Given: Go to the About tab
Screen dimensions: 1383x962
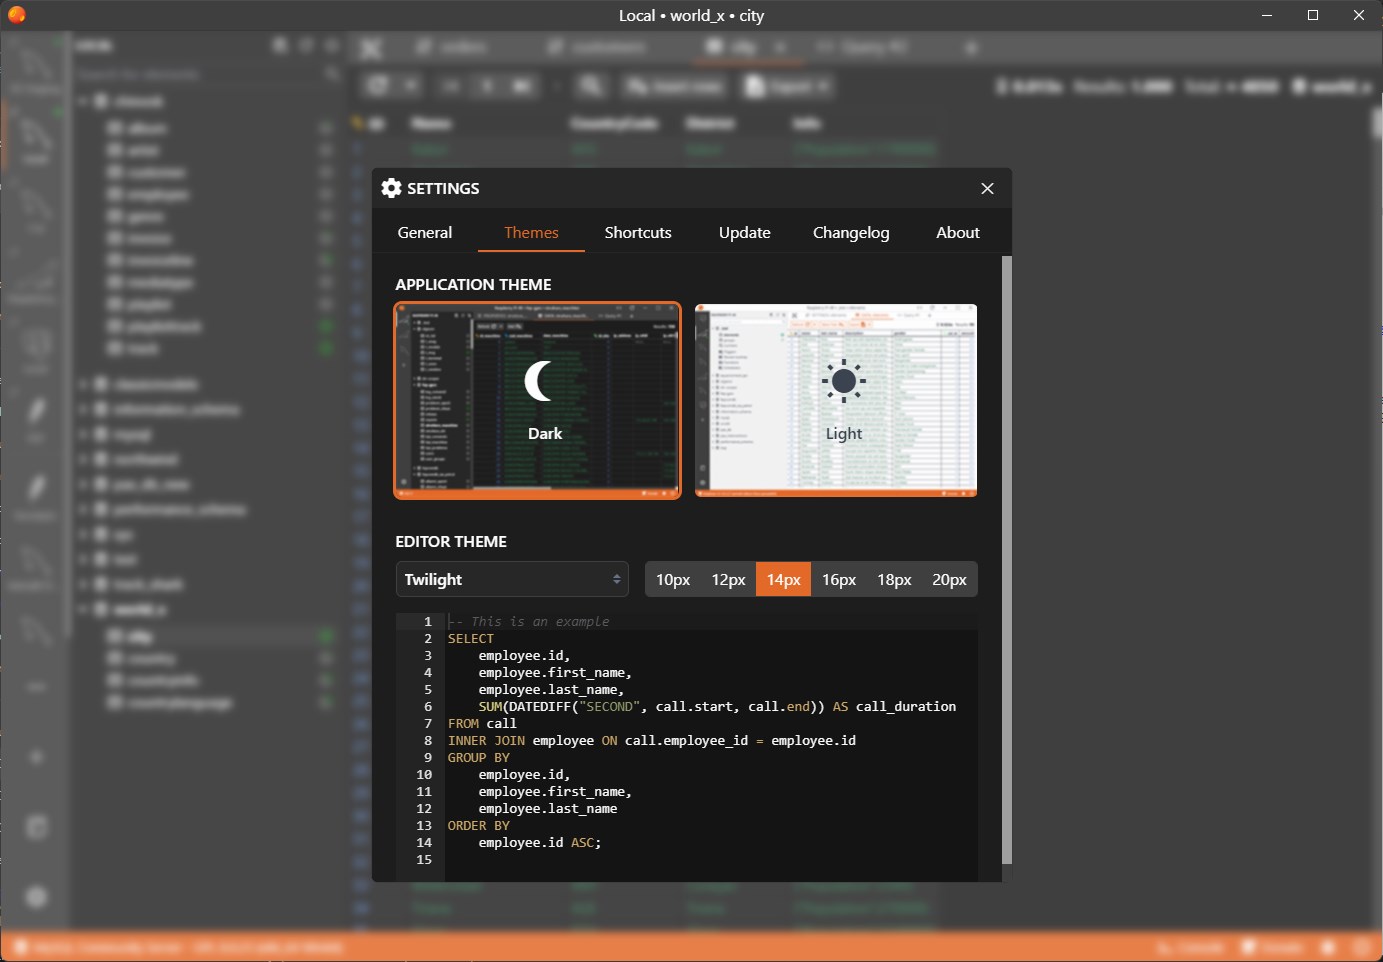Looking at the screenshot, I should 957,233.
